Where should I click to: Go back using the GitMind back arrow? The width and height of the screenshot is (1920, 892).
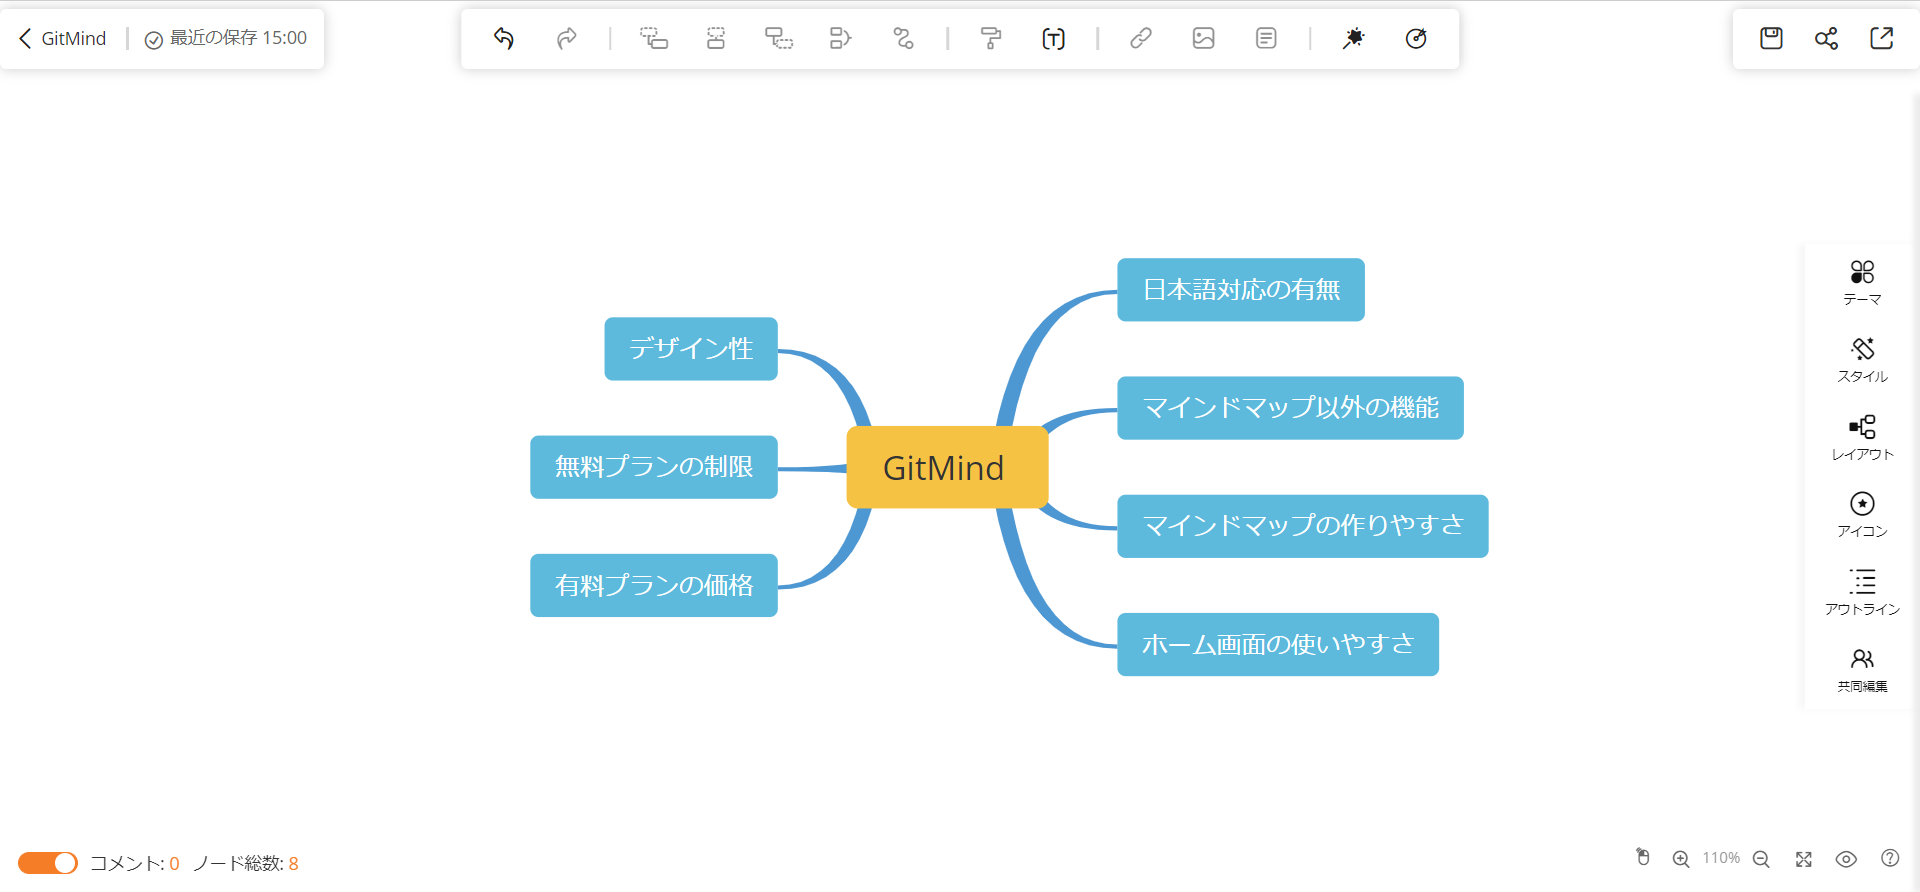25,38
